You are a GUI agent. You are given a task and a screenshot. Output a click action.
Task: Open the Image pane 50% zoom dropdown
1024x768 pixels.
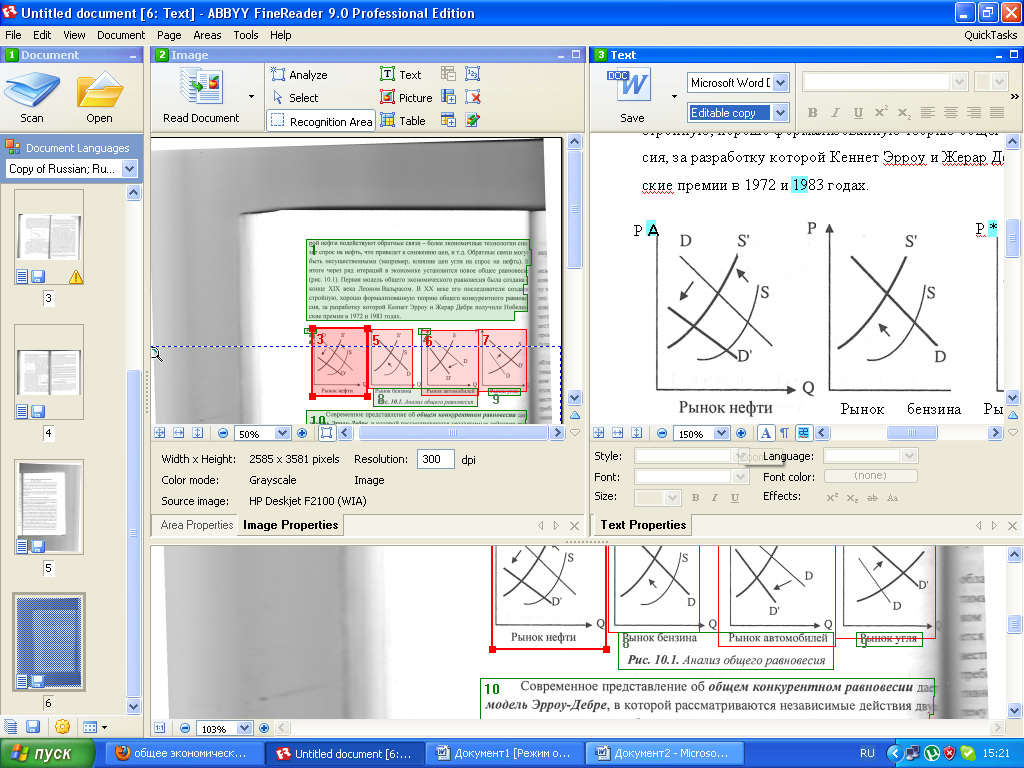282,433
